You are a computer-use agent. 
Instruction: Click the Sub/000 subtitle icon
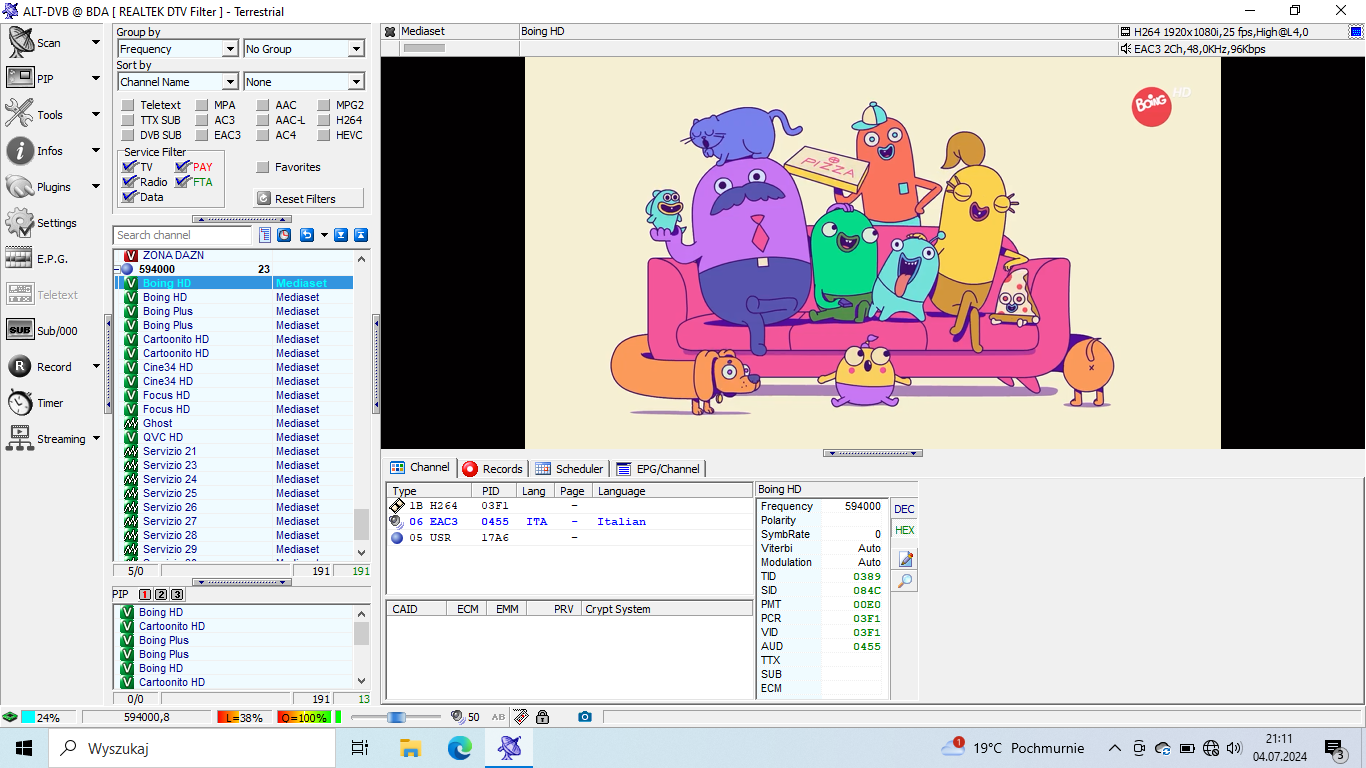(x=20, y=331)
